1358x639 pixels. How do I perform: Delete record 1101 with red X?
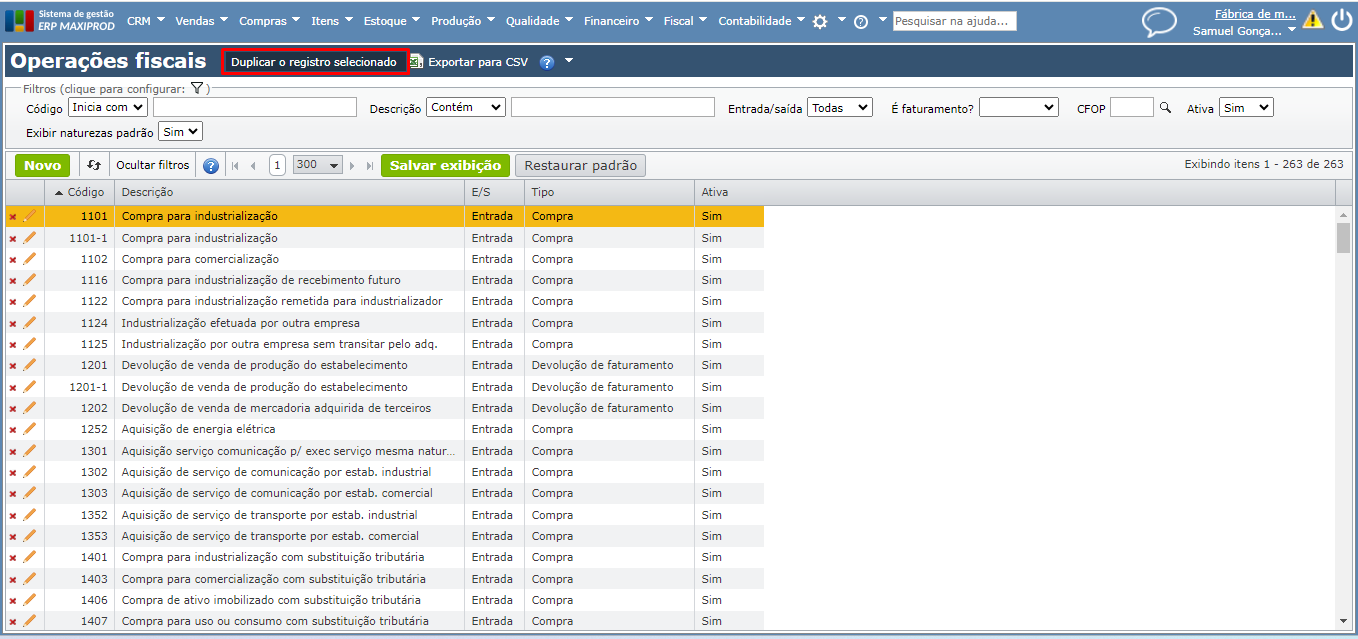click(x=13, y=217)
